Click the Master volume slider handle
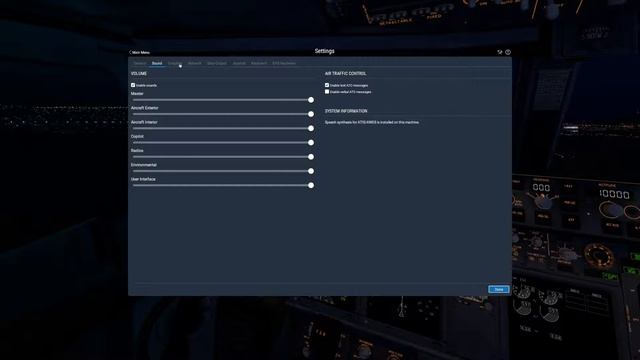 (x=311, y=100)
